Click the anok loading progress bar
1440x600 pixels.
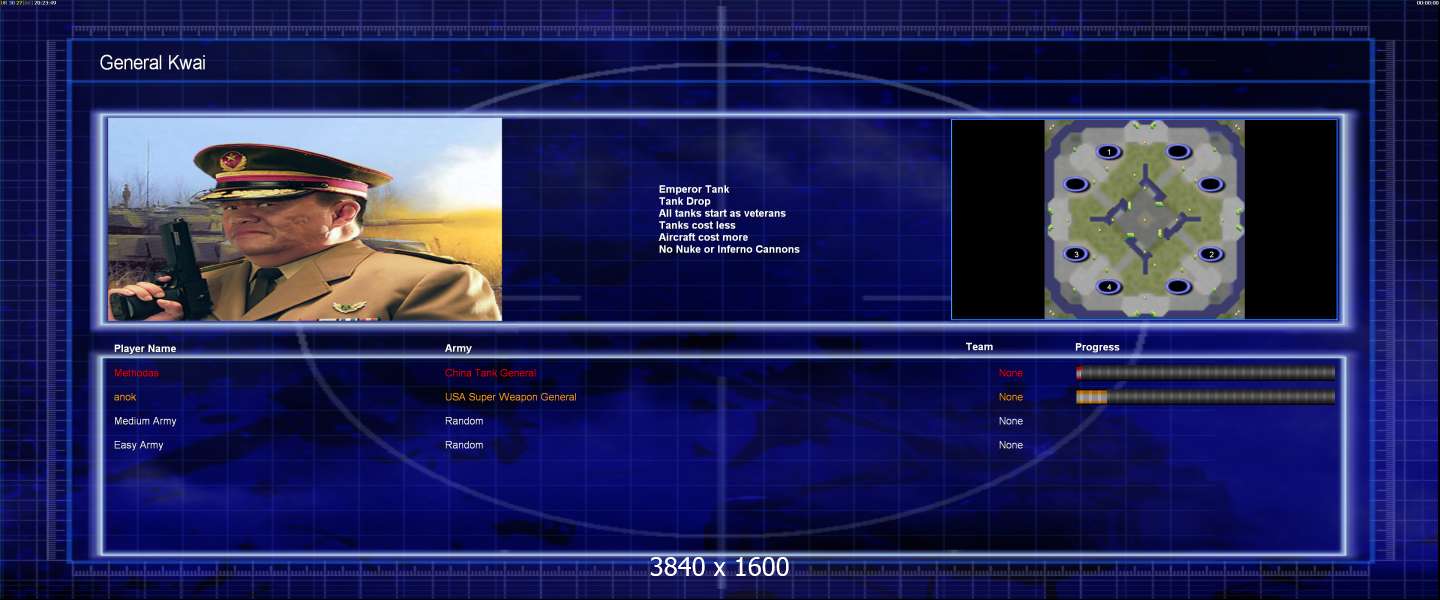[x=1205, y=397]
